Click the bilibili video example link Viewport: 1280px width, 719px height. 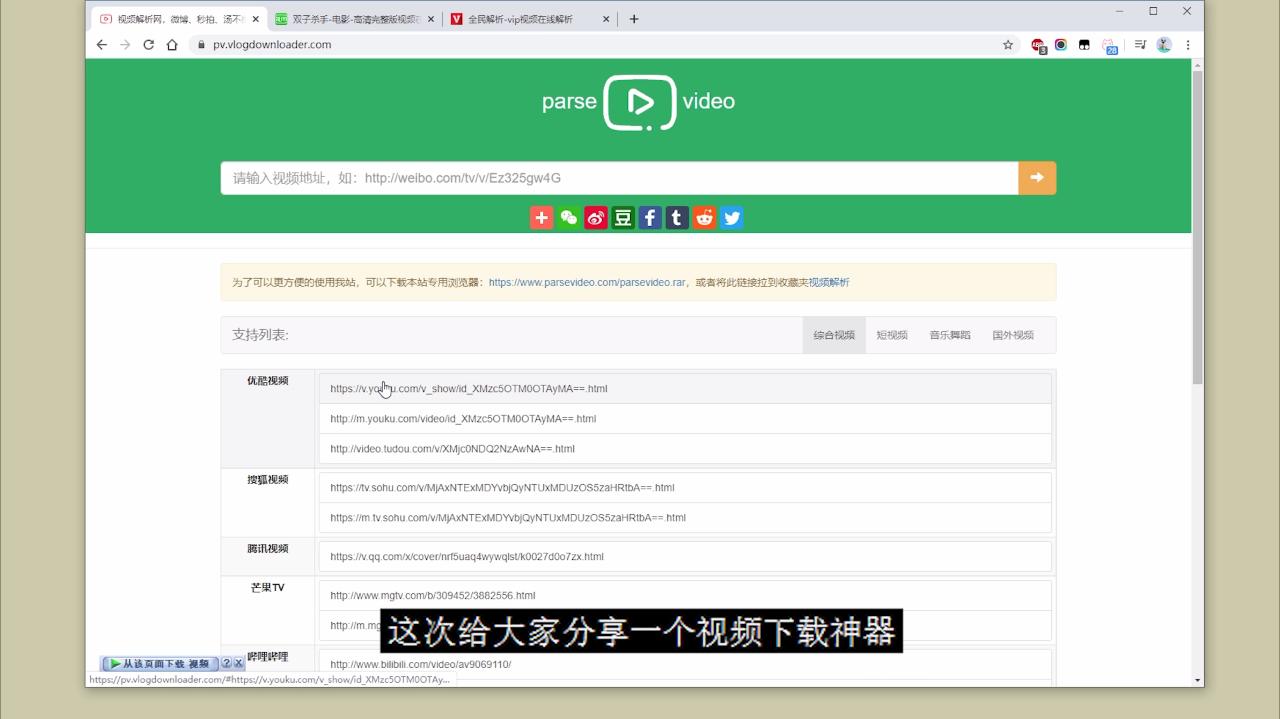coord(418,663)
